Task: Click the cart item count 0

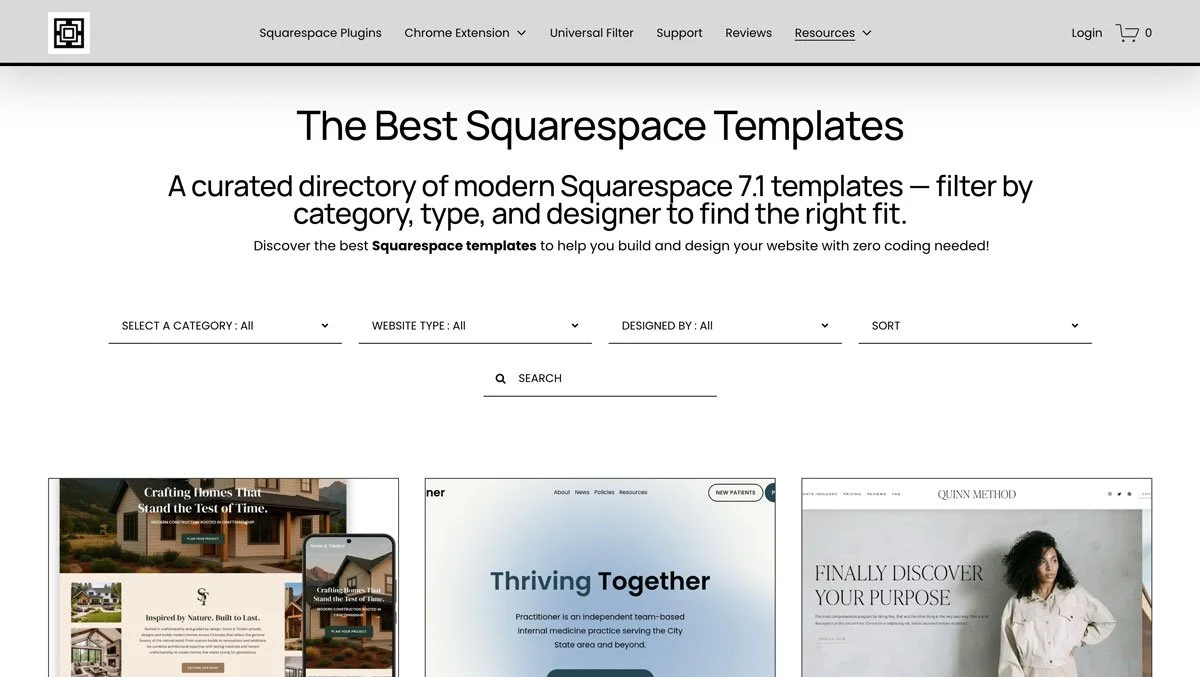Action: coord(1148,33)
